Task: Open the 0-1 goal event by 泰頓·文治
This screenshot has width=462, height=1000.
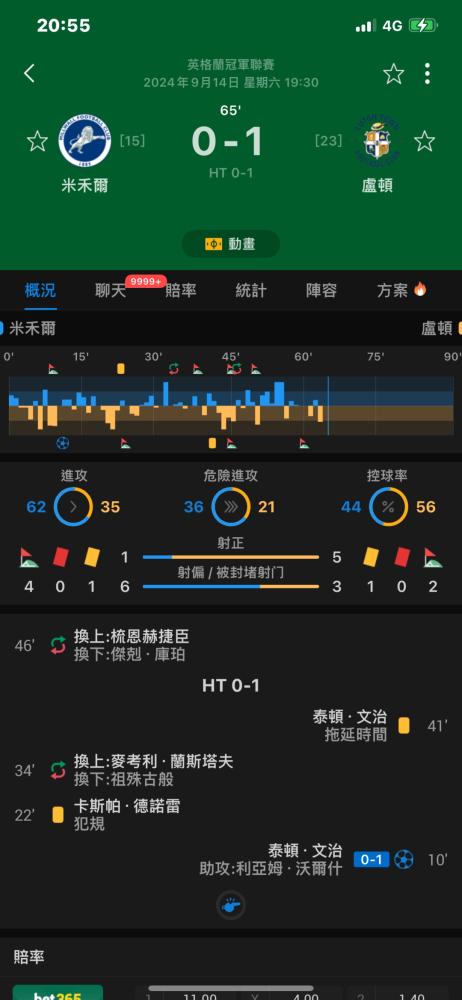Action: click(231, 859)
